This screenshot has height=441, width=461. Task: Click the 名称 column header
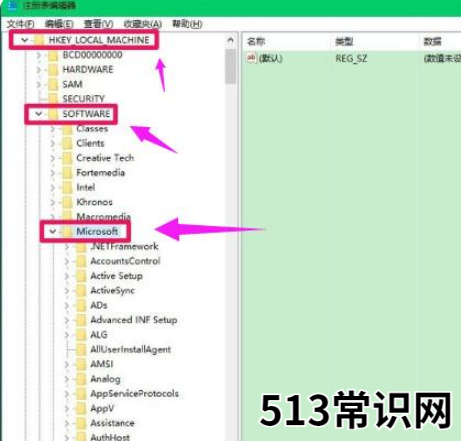pyautogui.click(x=256, y=42)
